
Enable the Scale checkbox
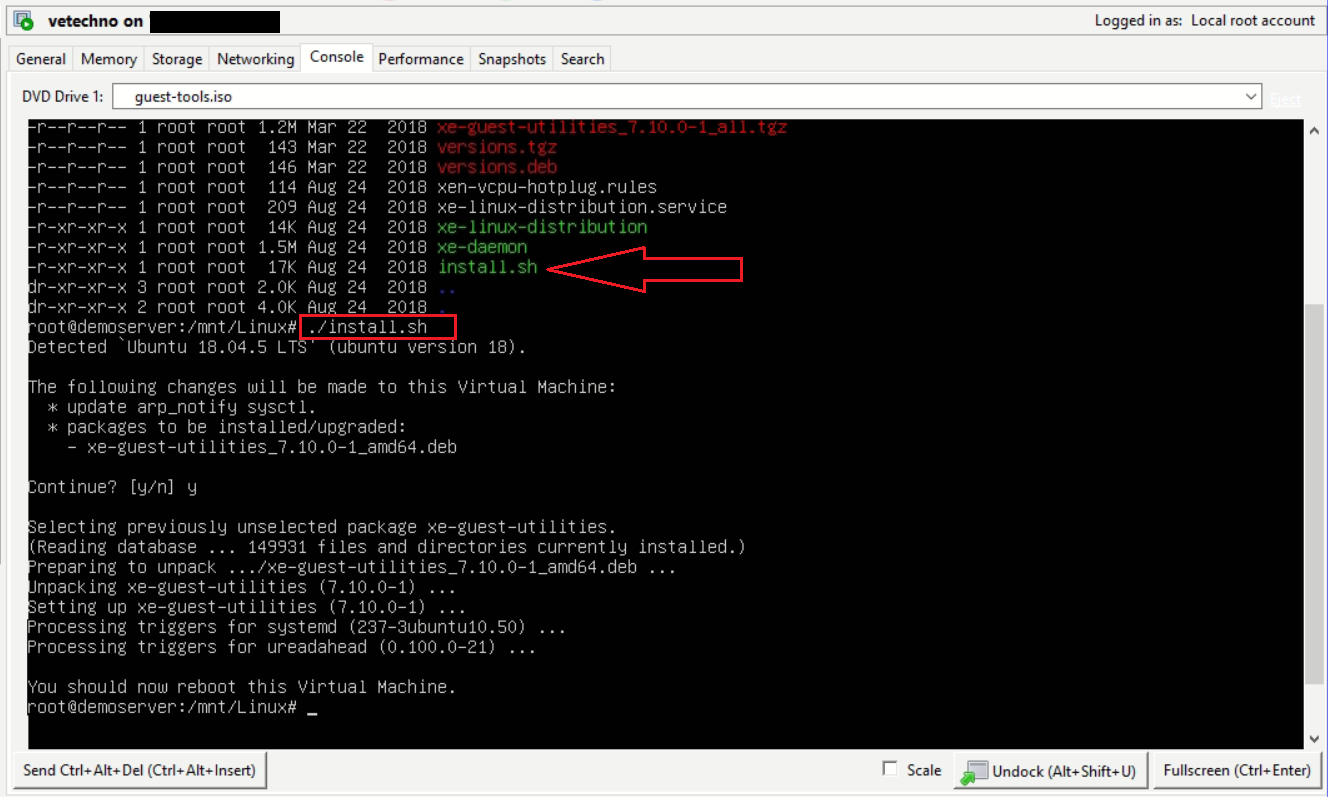pyautogui.click(x=889, y=770)
